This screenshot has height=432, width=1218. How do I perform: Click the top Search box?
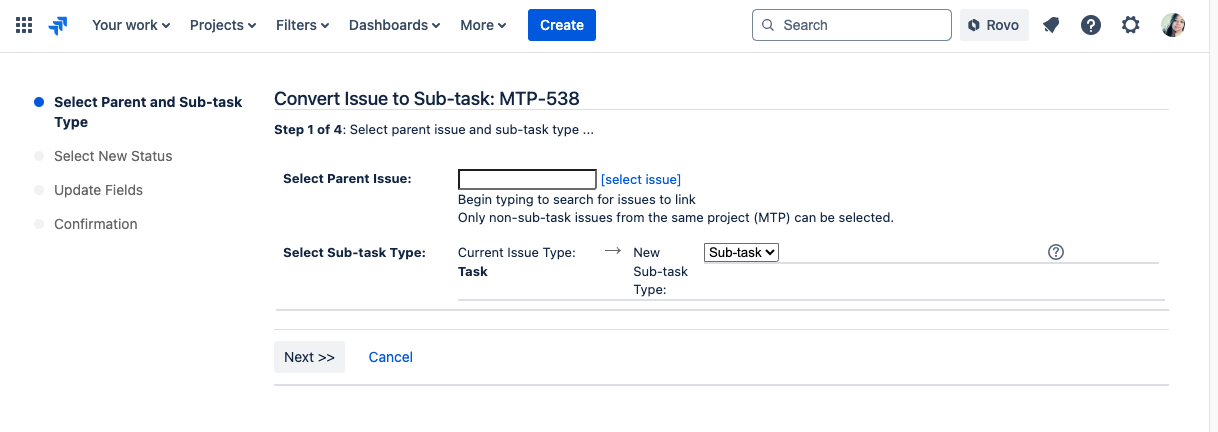pos(851,25)
